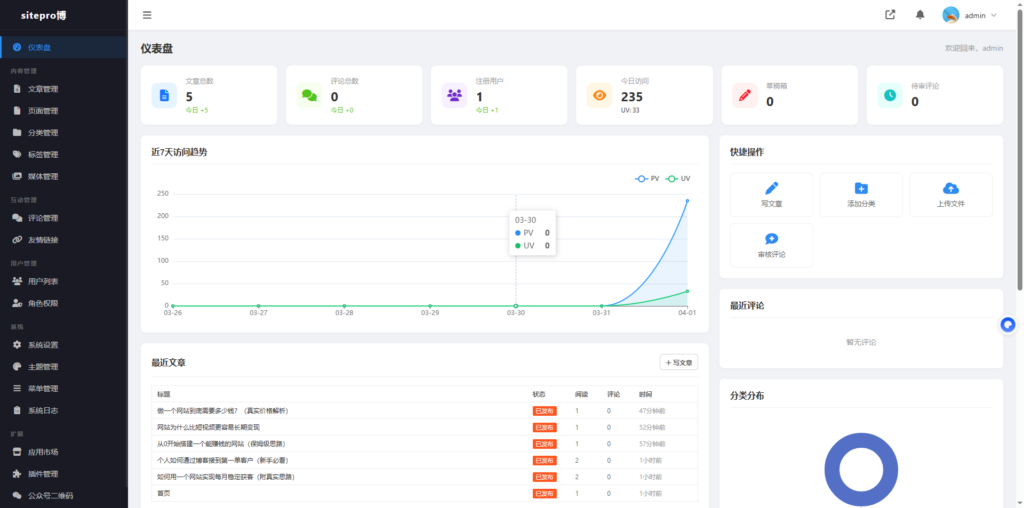Click the 评论总数 chat bubbles icon
Image resolution: width=1024 pixels, height=508 pixels.
coord(309,95)
